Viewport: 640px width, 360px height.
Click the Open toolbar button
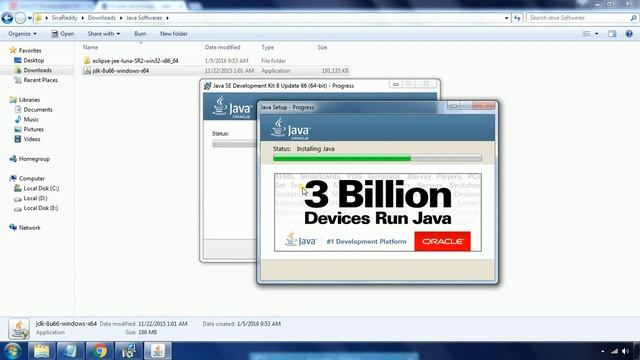tap(63, 34)
